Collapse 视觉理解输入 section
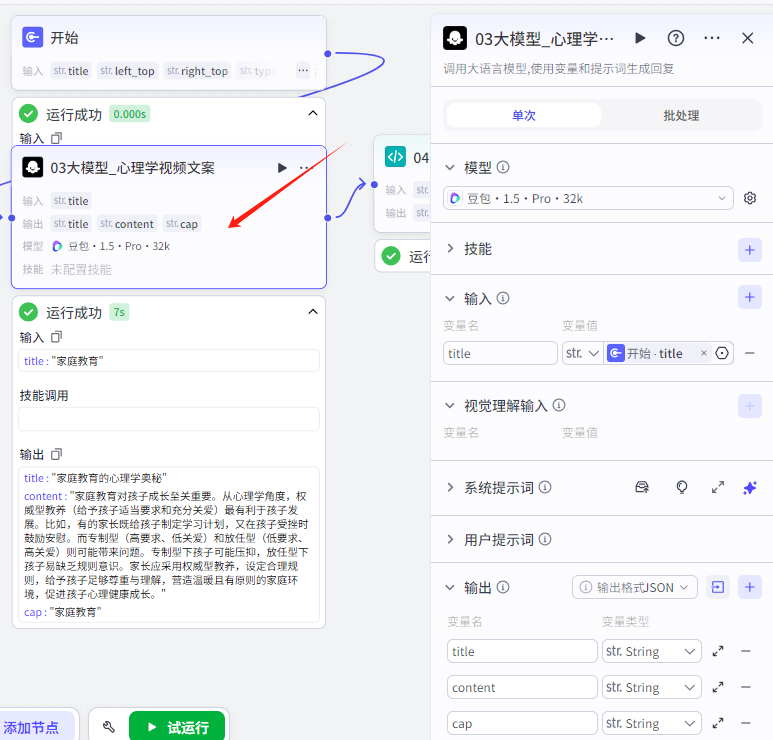 450,406
